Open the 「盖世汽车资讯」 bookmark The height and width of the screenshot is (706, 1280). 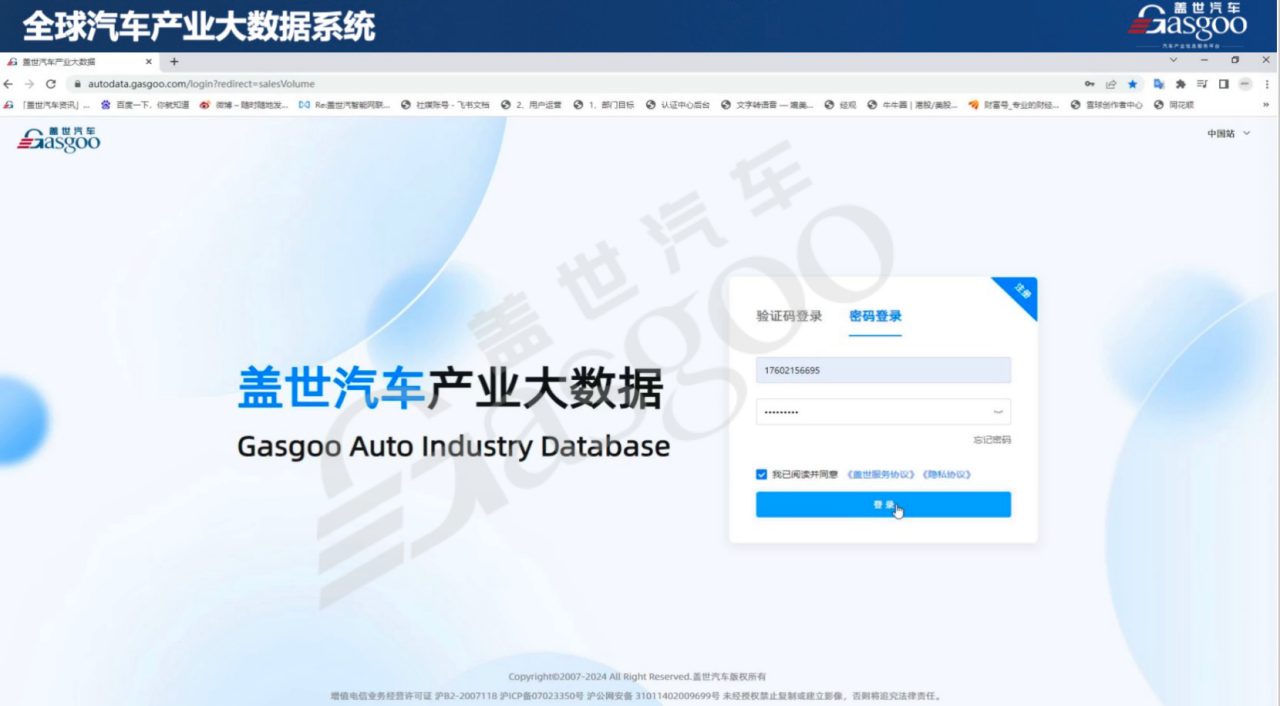coord(47,104)
